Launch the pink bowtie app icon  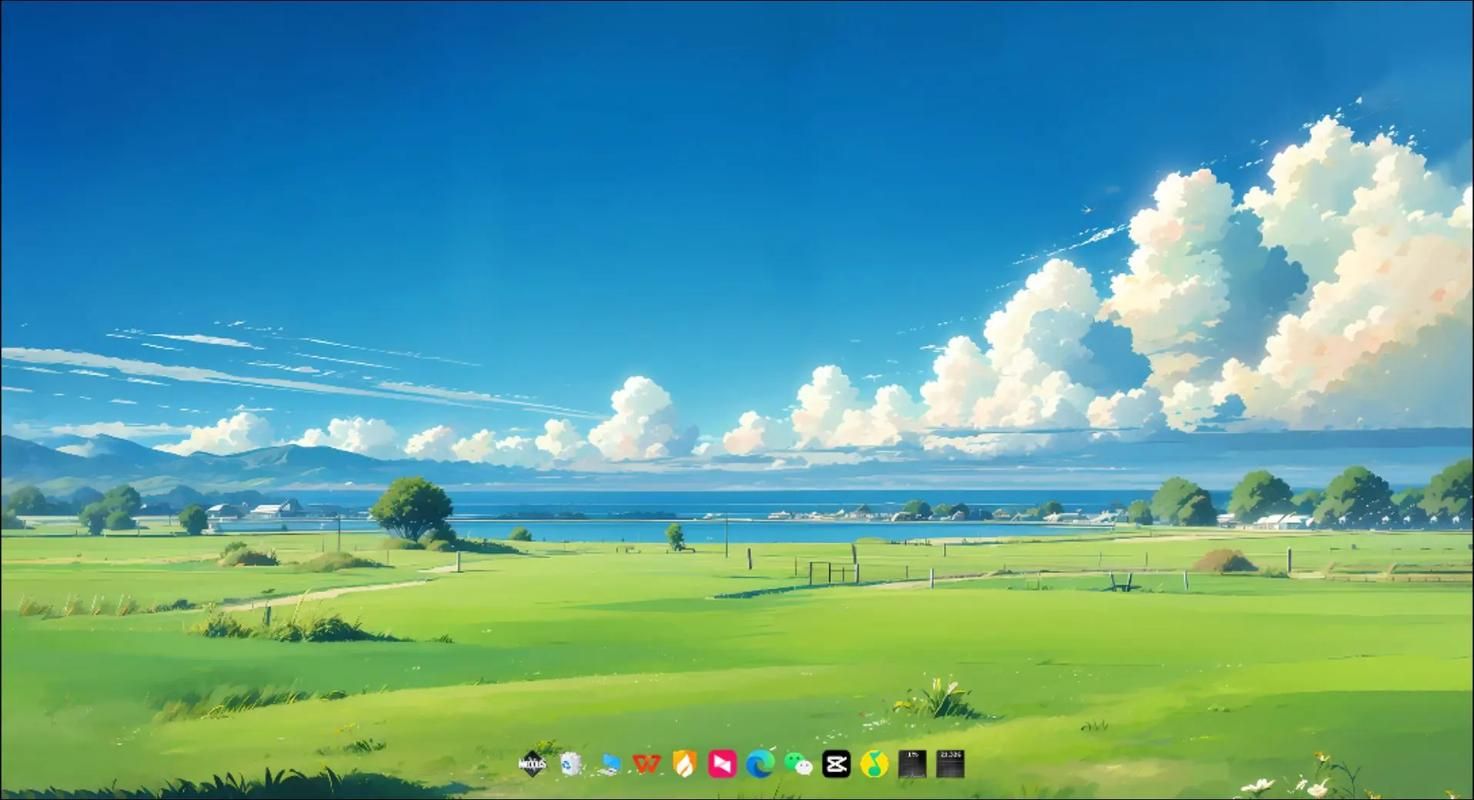click(722, 764)
